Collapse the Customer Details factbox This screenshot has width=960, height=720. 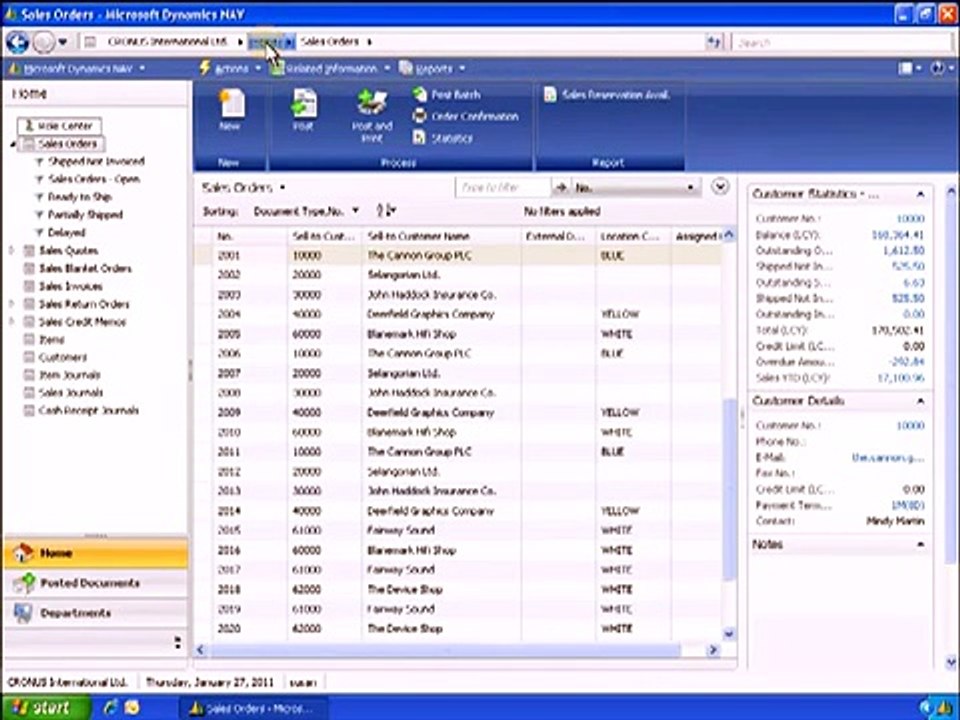[920, 401]
